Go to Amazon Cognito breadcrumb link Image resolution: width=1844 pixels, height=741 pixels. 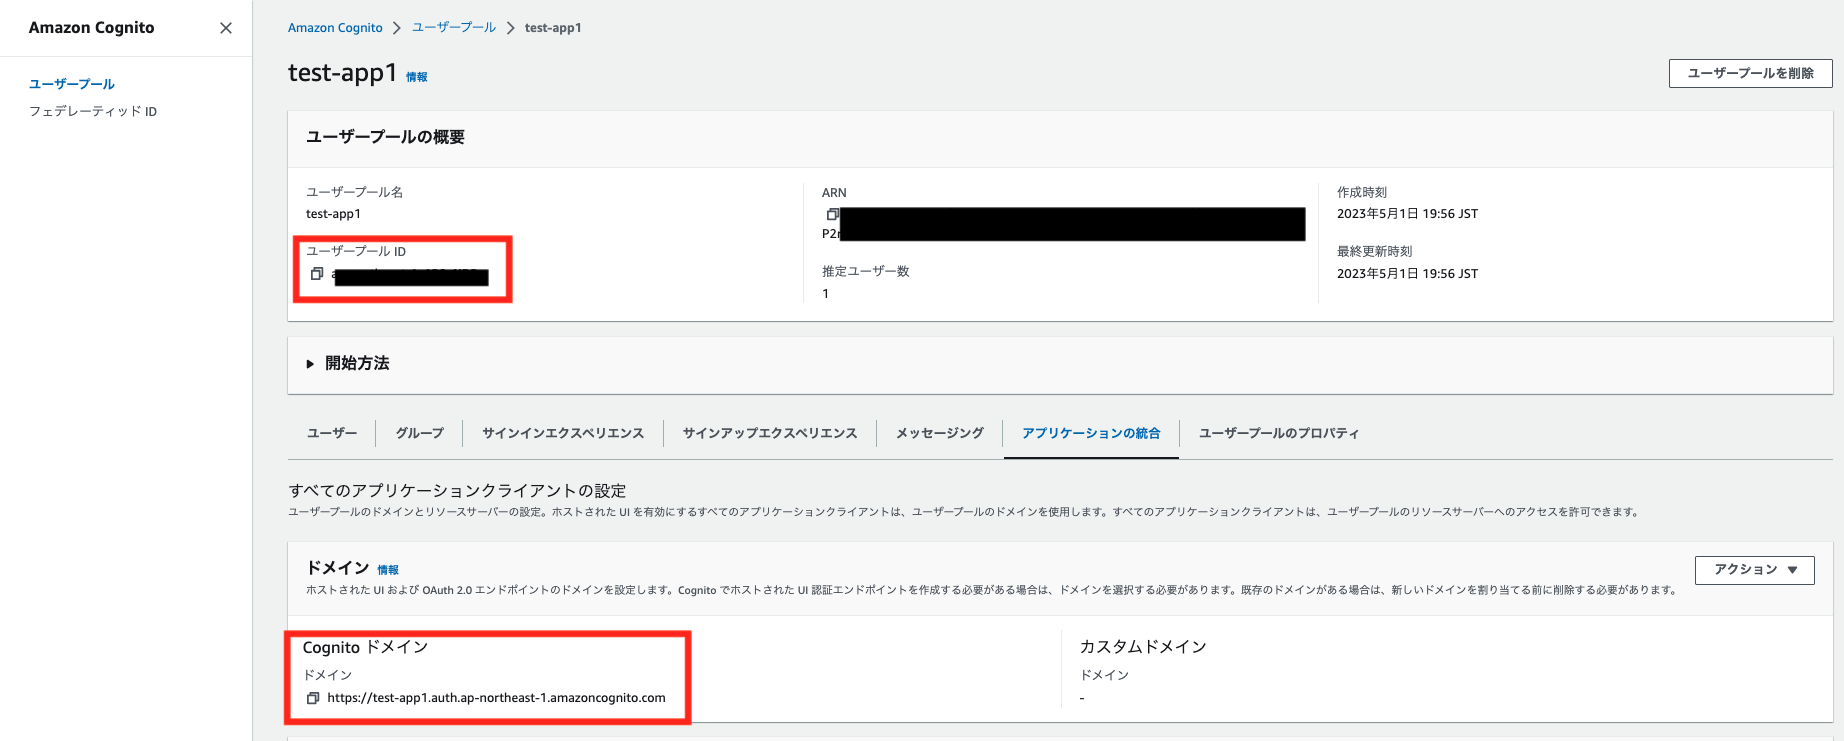(x=335, y=28)
